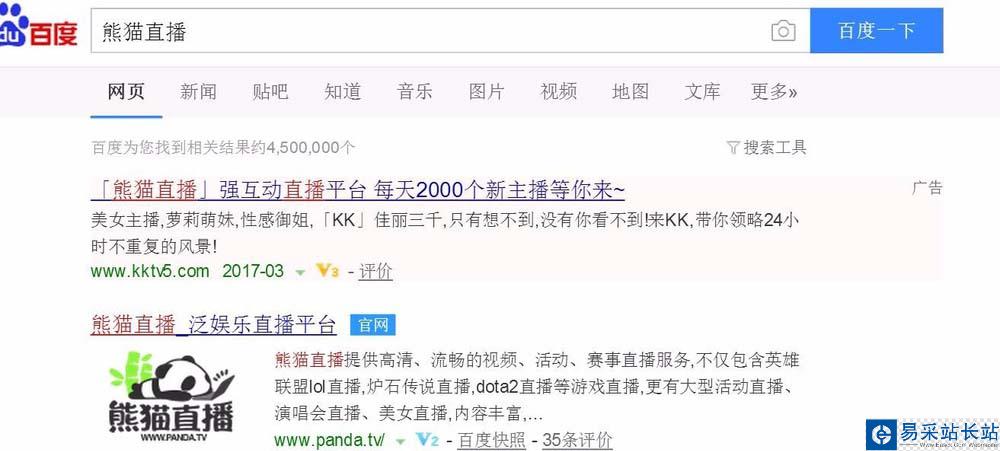Click the funnel icon beside 搜索工具
This screenshot has width=1000, height=451.
point(733,148)
